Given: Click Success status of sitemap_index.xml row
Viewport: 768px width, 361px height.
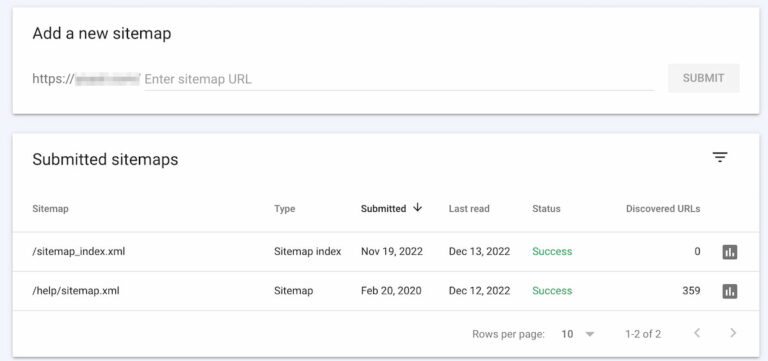Looking at the screenshot, I should tap(552, 251).
